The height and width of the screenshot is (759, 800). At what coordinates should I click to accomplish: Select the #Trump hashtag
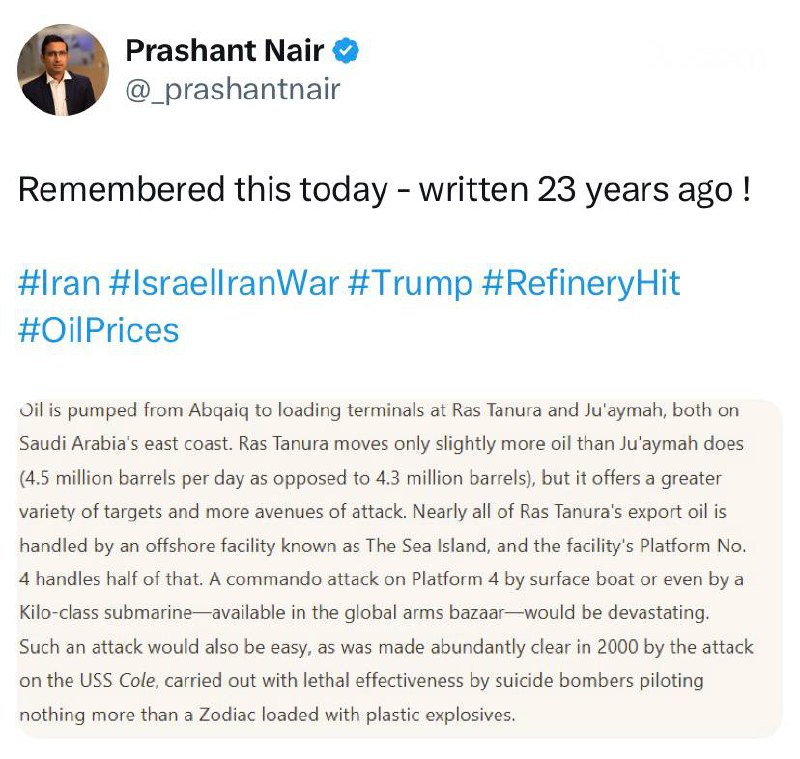click(x=410, y=284)
